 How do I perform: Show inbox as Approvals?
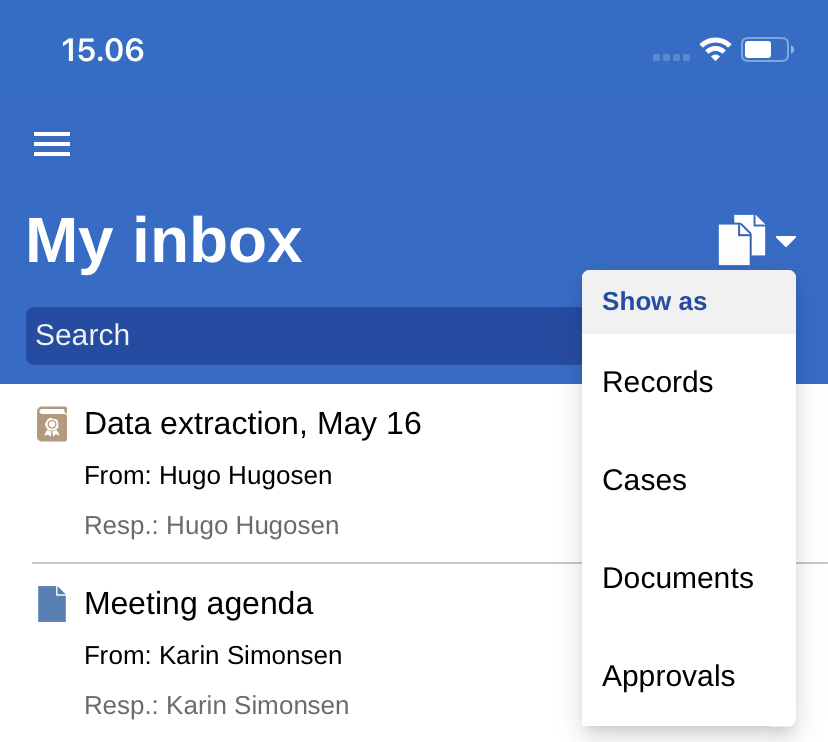pos(669,676)
